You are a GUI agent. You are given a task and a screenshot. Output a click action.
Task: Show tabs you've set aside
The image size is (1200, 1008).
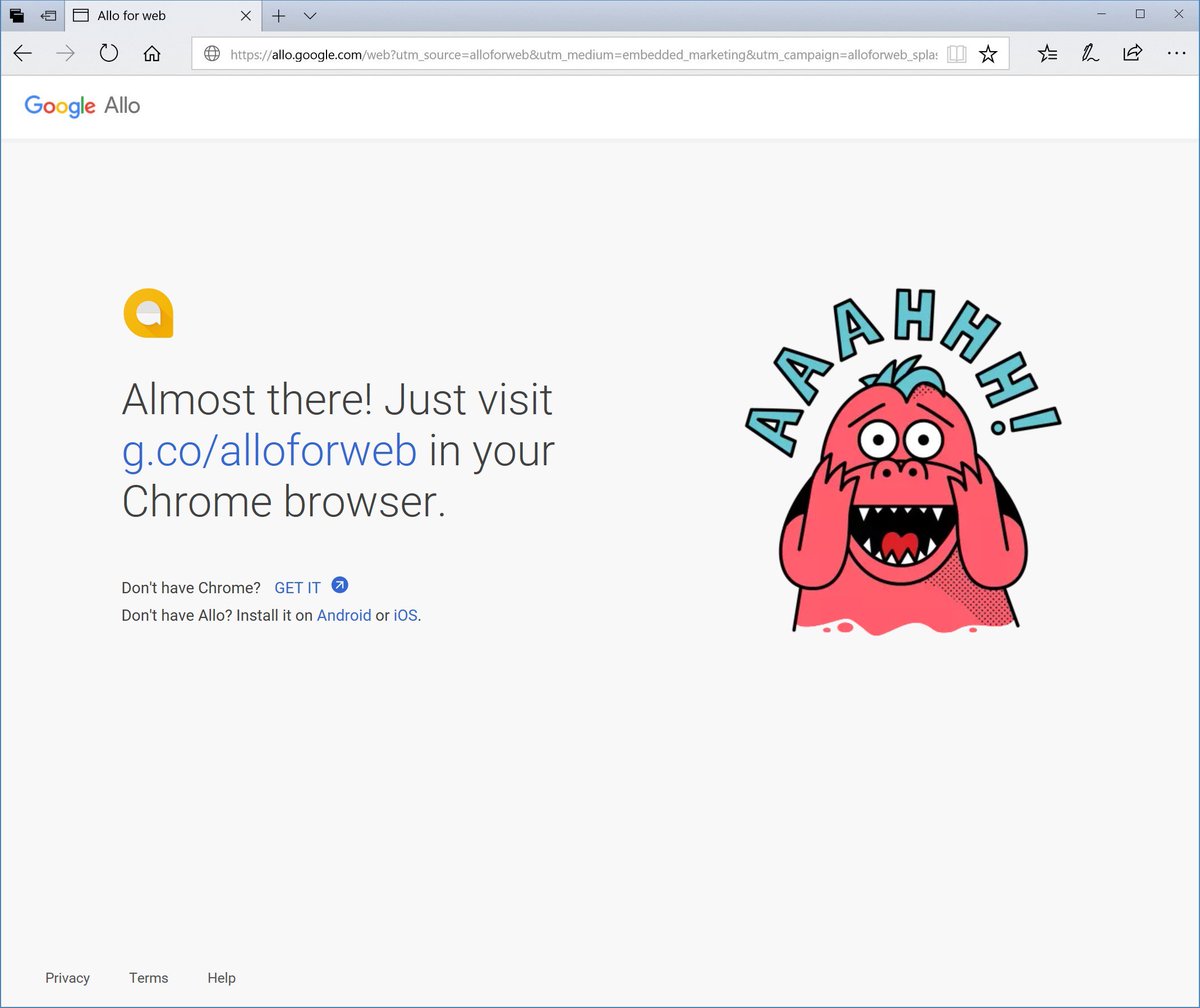pos(16,16)
